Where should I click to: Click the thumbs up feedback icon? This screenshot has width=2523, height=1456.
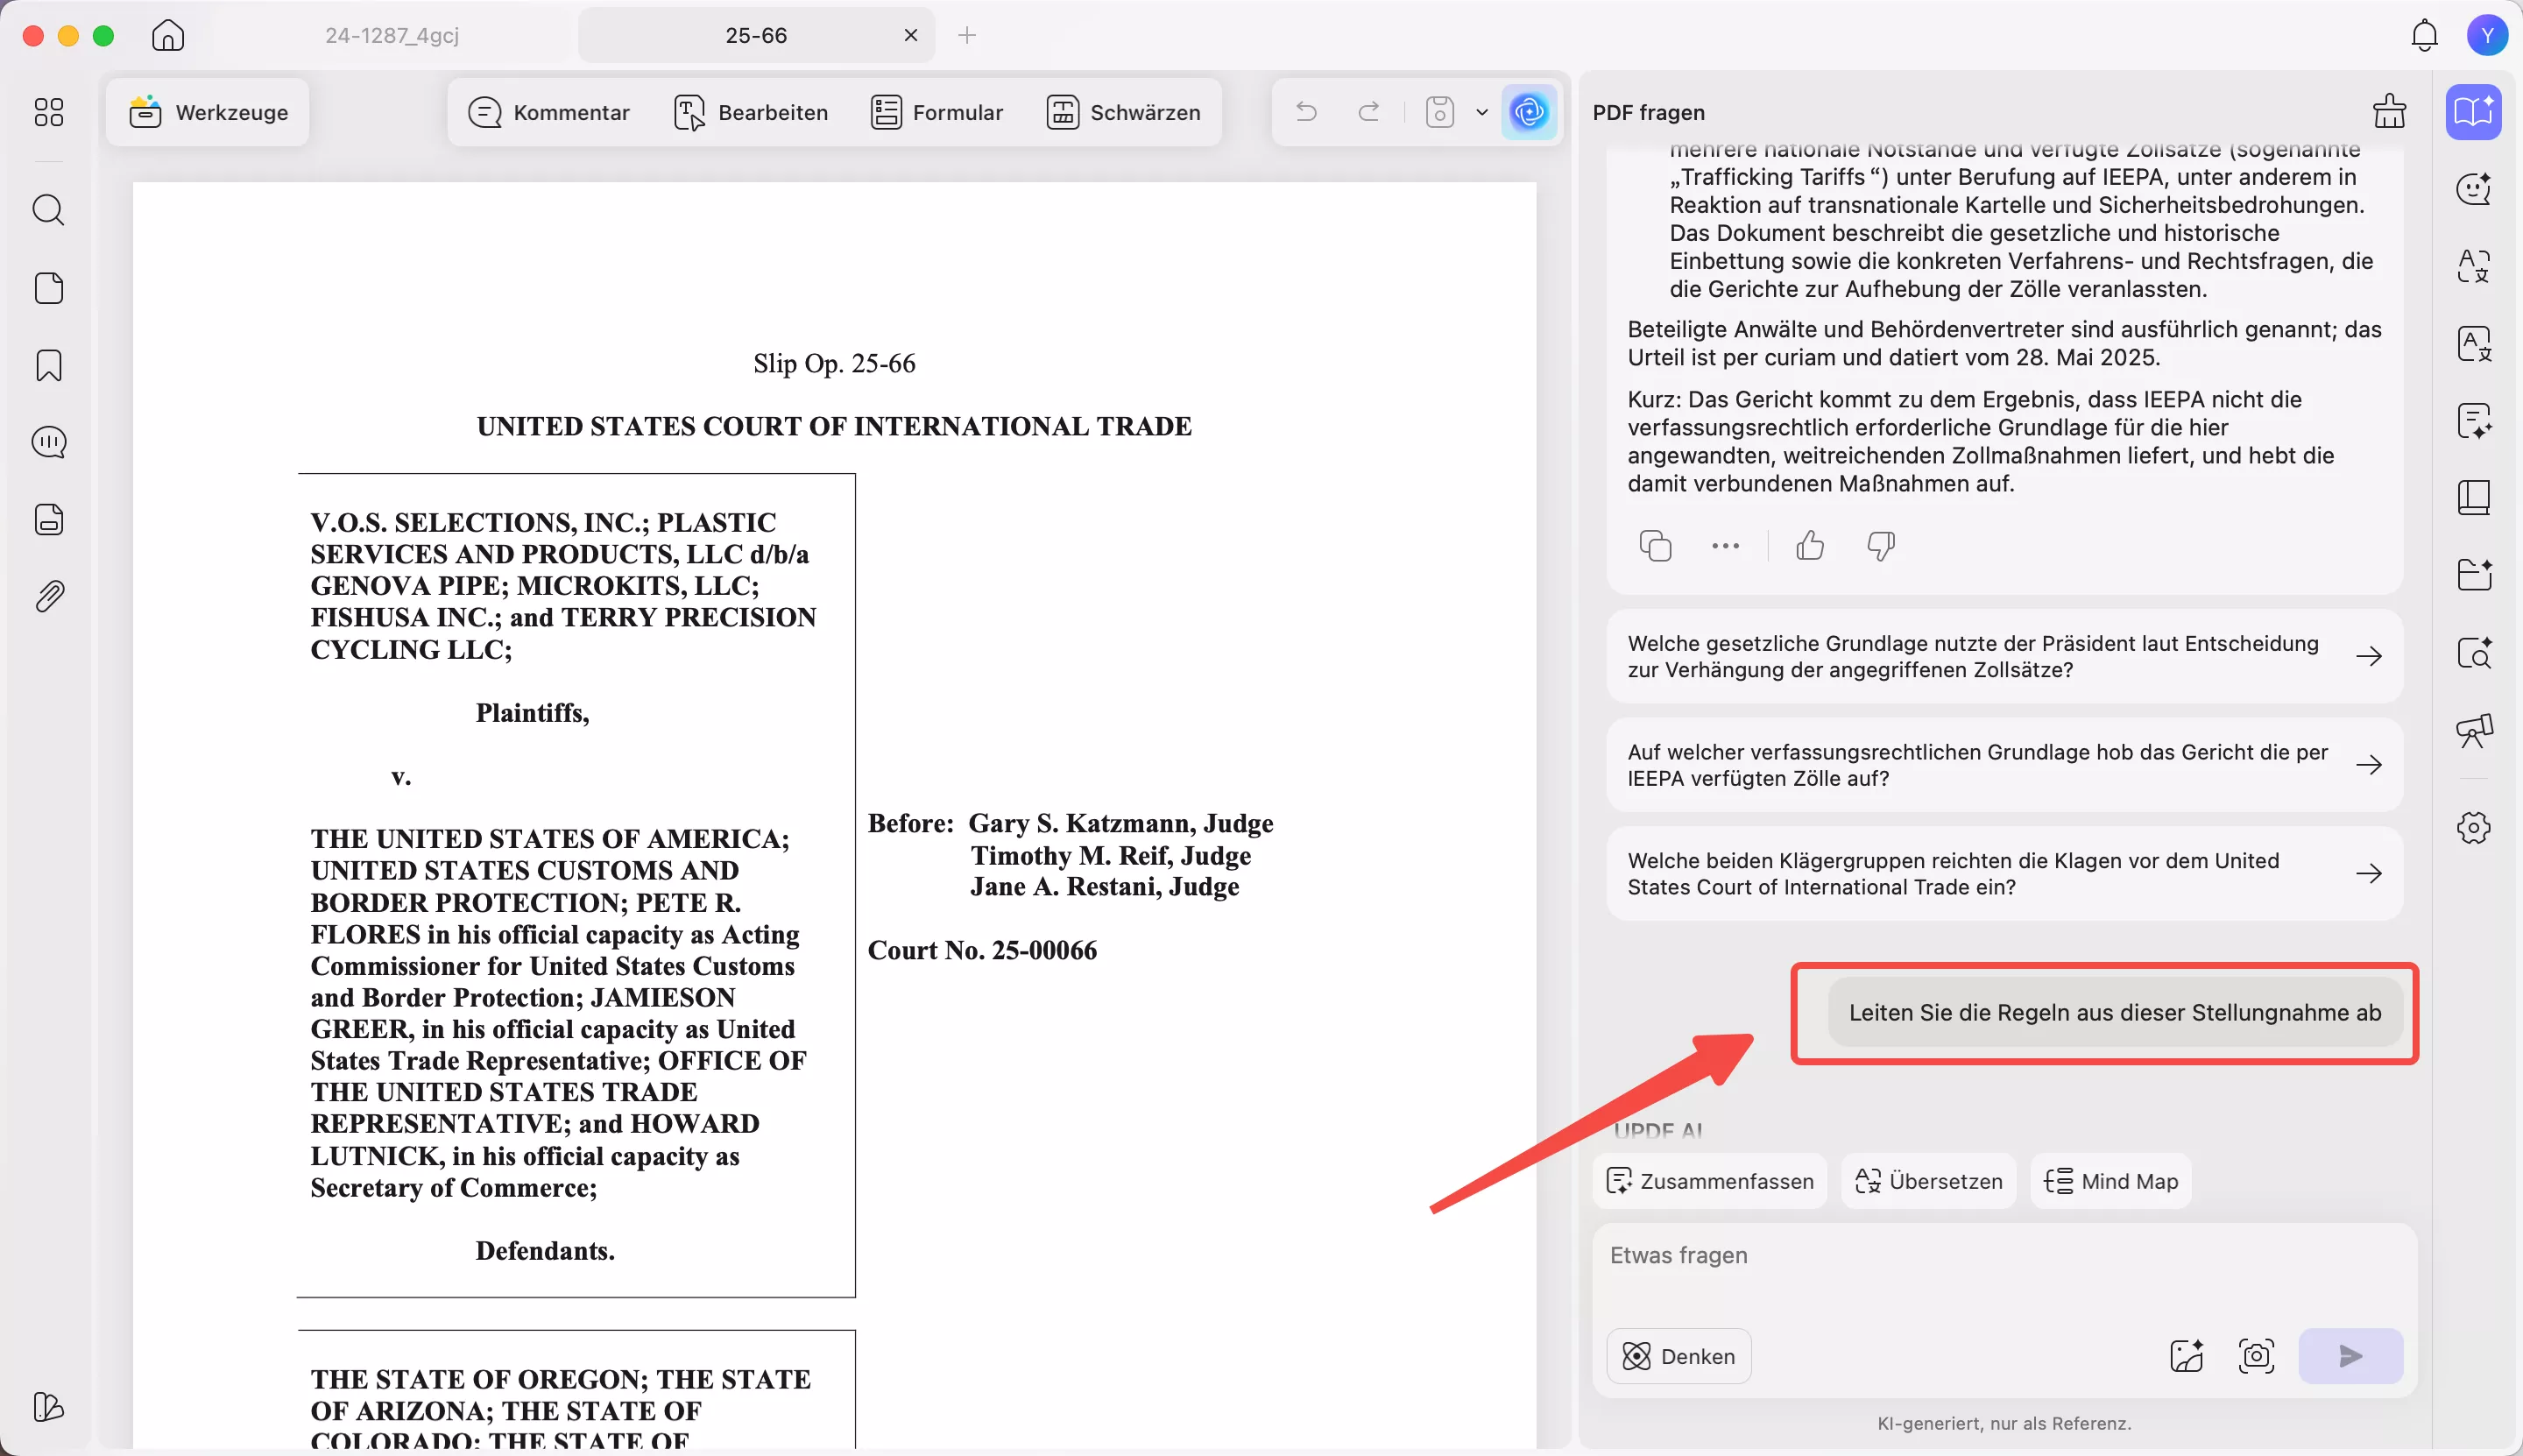[x=1809, y=545]
